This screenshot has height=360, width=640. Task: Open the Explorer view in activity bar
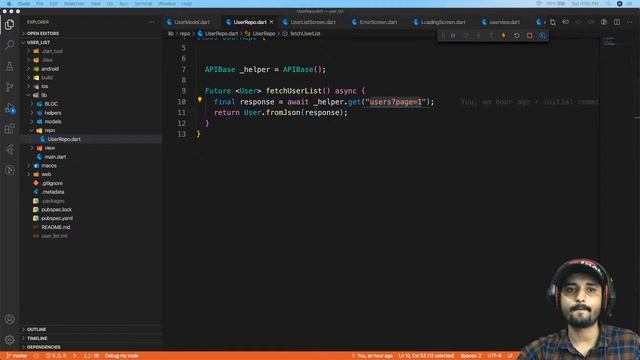(9, 24)
